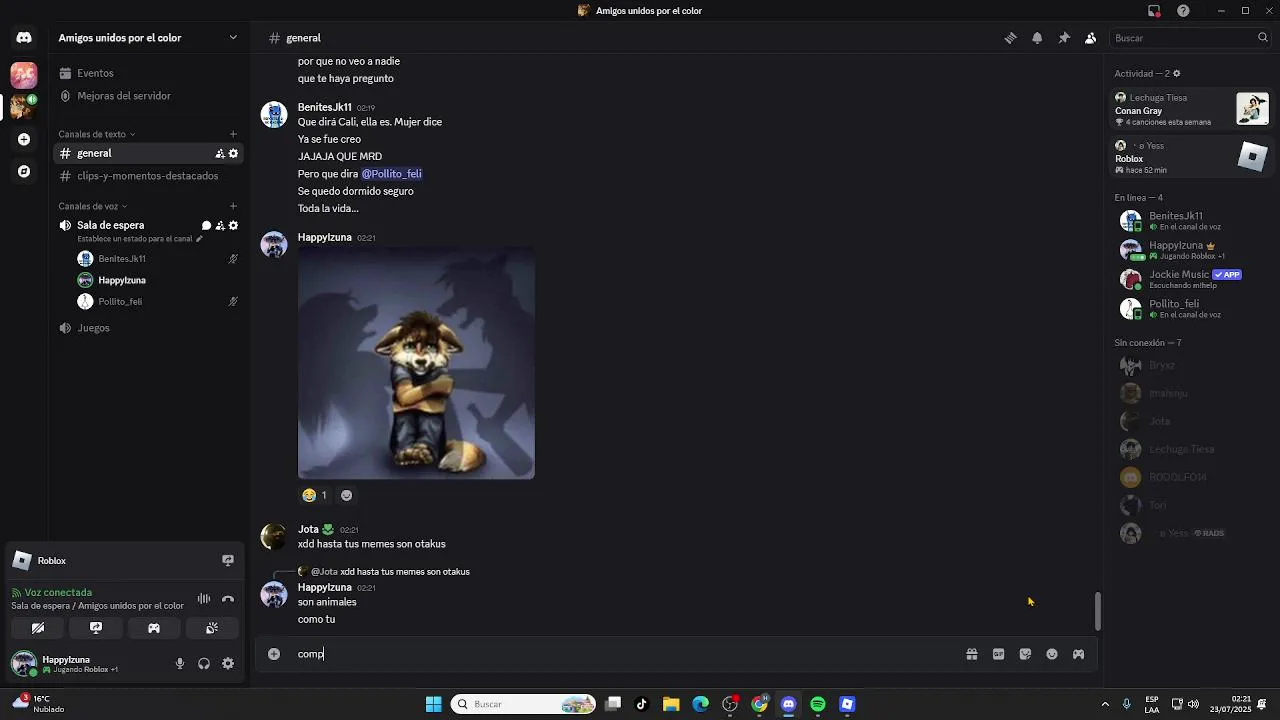Screen dimensions: 1280x720
Task: Open notification settings bell icon
Action: pos(1037,38)
